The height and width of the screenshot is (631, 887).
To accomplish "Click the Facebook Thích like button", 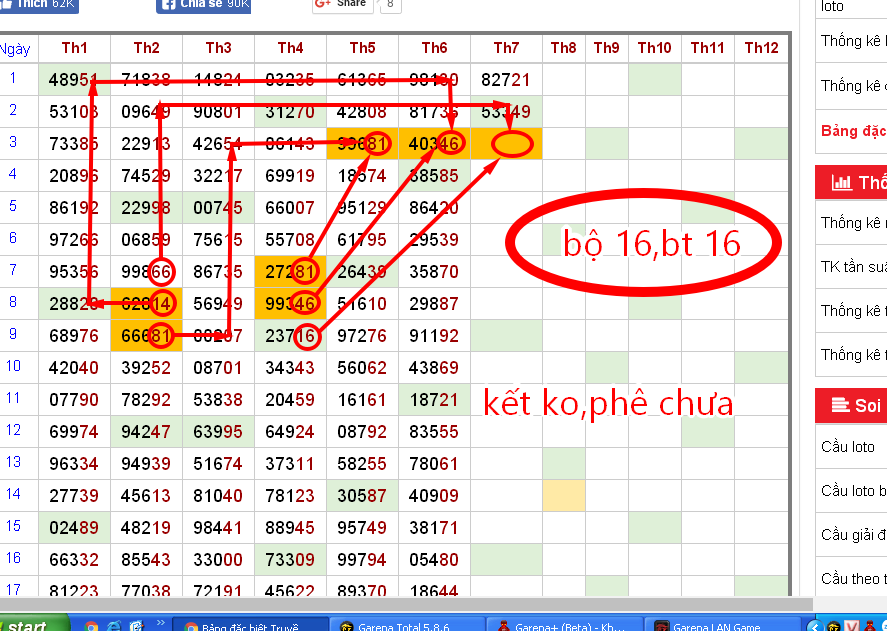I will click(38, 5).
